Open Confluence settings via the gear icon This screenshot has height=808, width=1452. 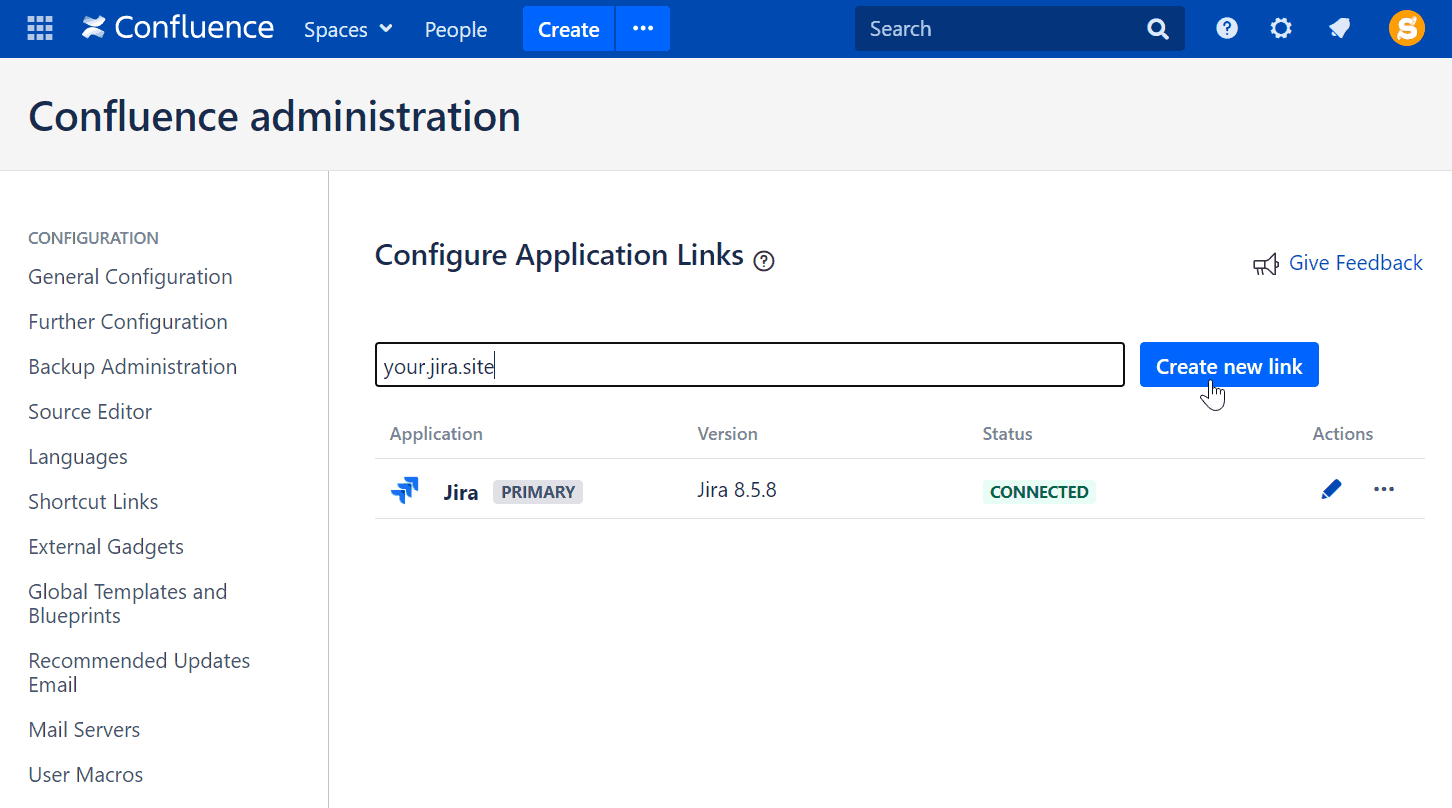tap(1281, 28)
